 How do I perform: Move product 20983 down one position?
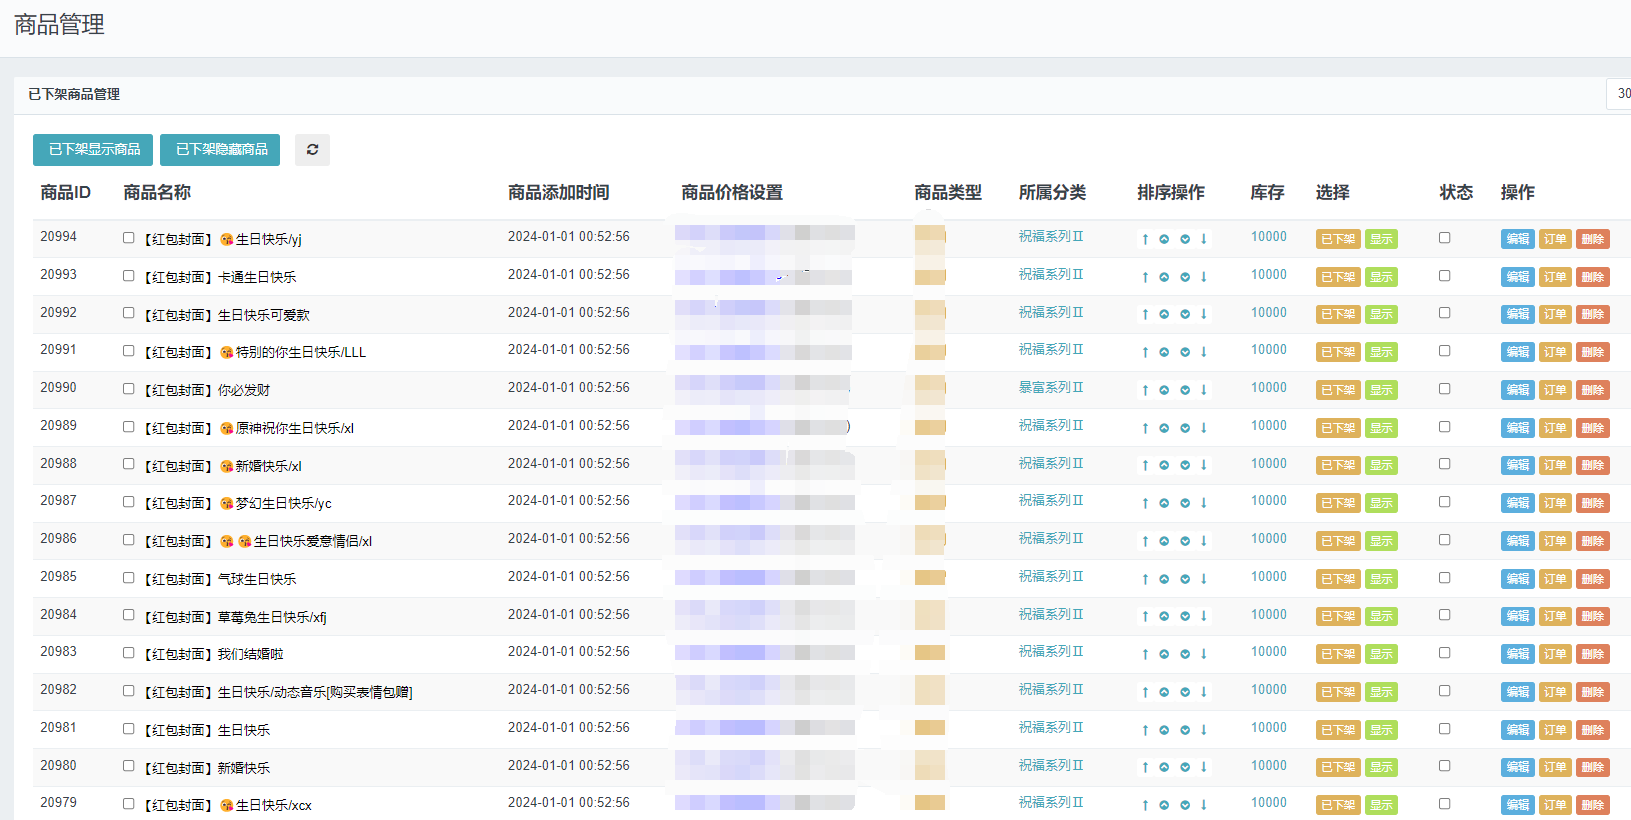1185,654
